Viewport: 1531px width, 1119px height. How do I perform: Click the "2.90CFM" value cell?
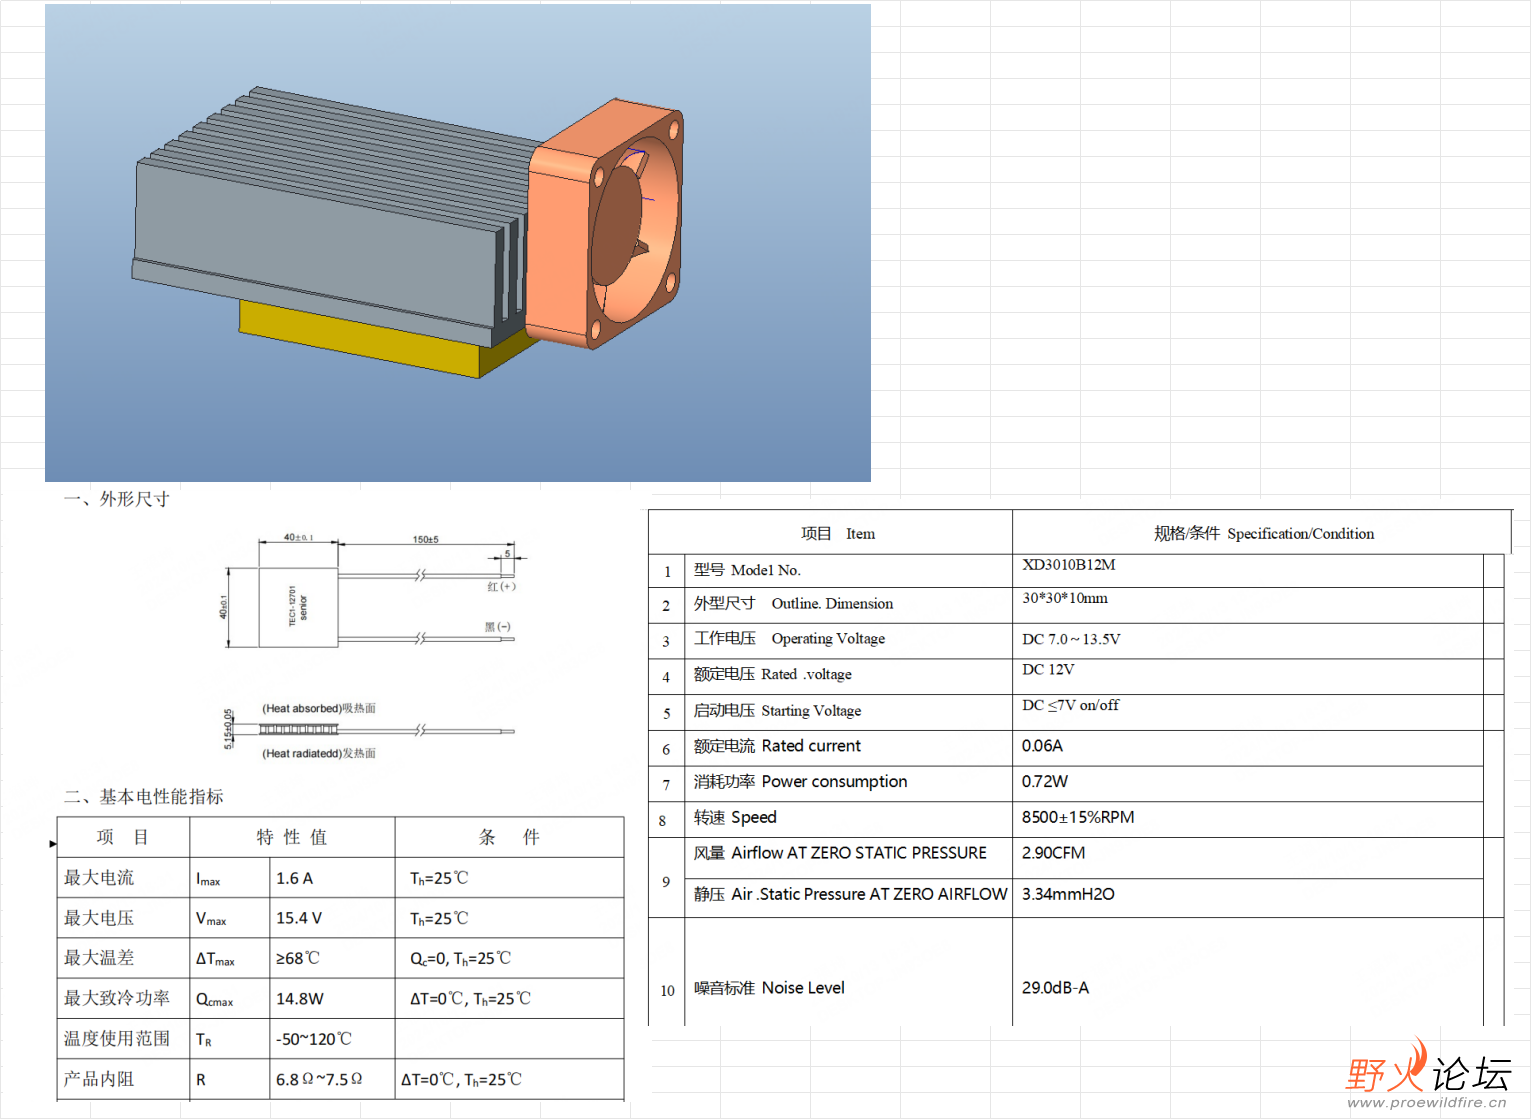(x=1248, y=858)
